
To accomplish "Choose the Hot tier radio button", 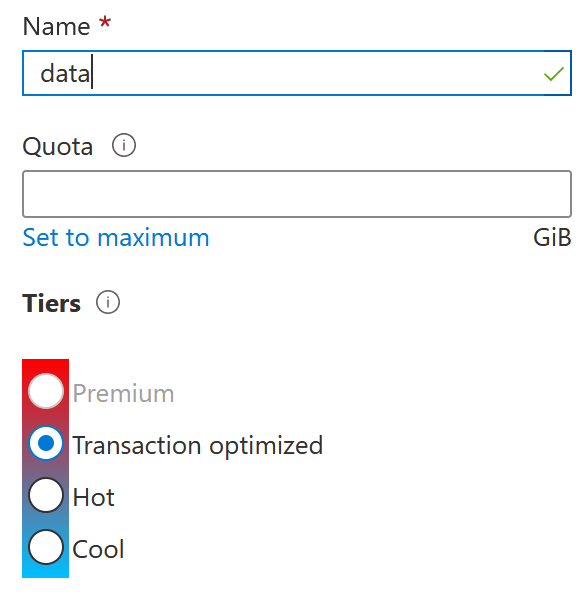I will [x=46, y=495].
